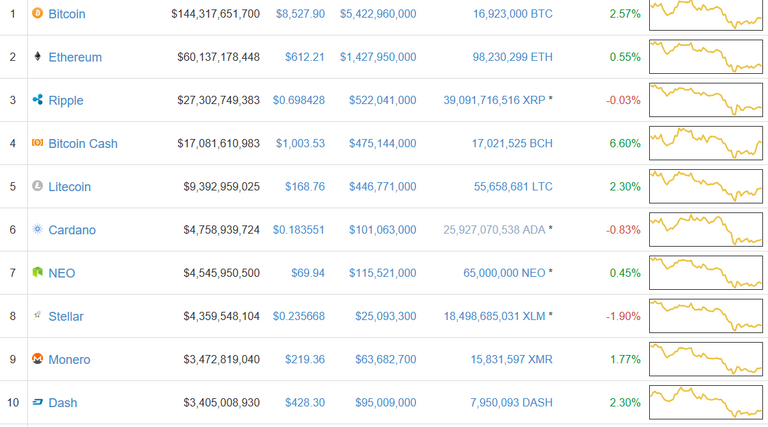Click the Bitcoin coin icon
768x427 pixels.
pyautogui.click(x=37, y=13)
